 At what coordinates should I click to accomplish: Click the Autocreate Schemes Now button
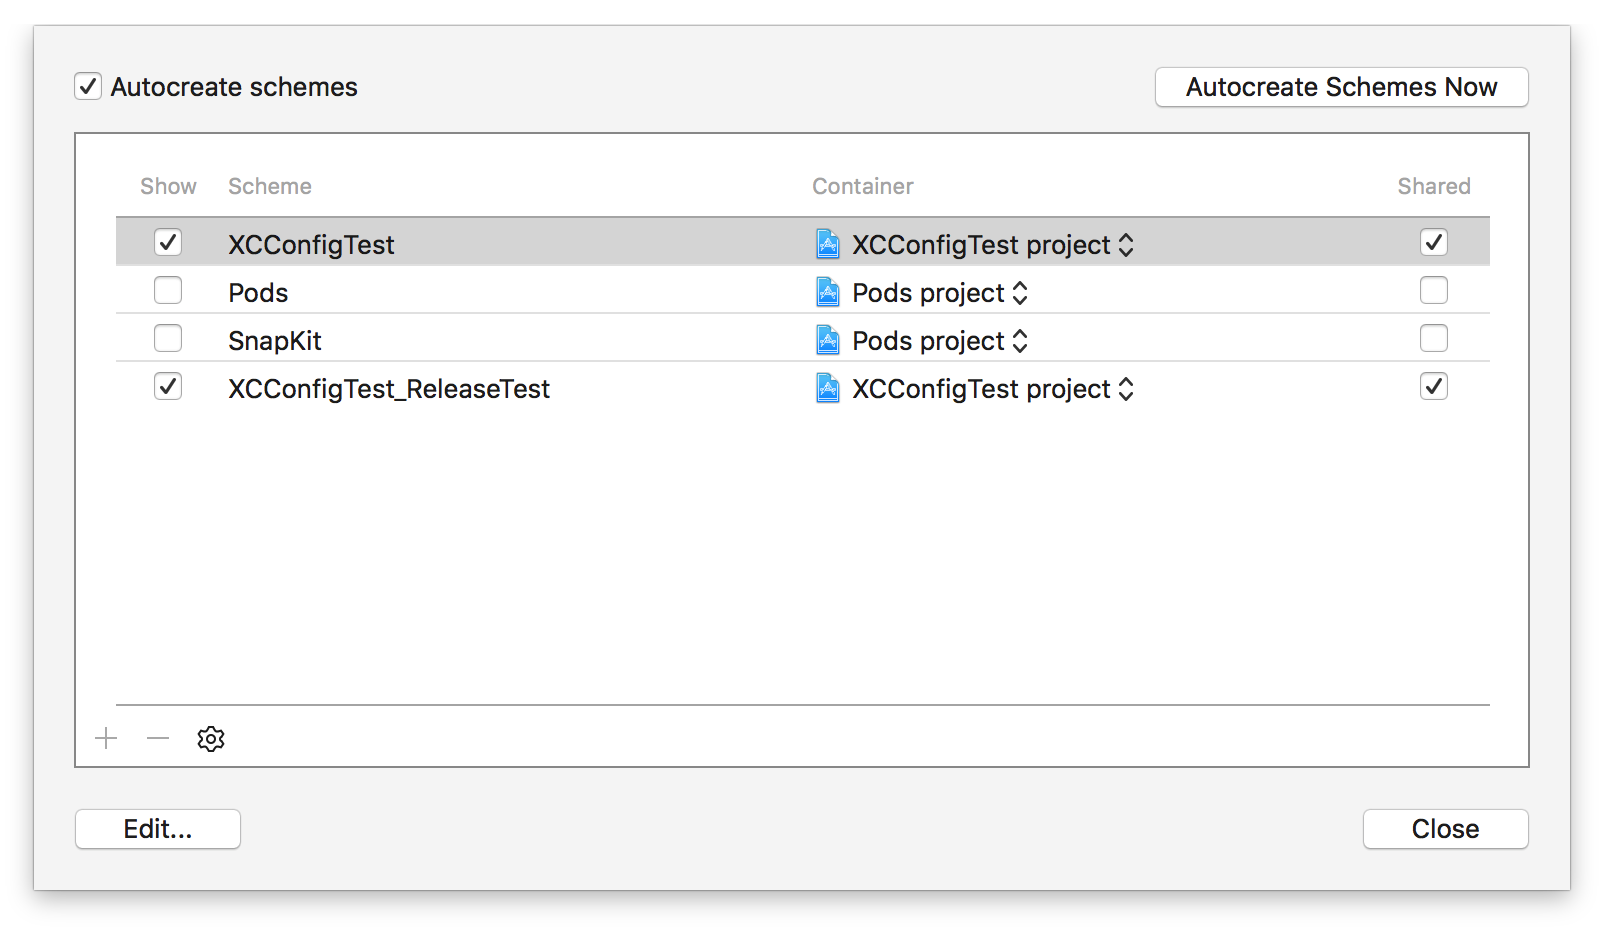click(x=1342, y=87)
